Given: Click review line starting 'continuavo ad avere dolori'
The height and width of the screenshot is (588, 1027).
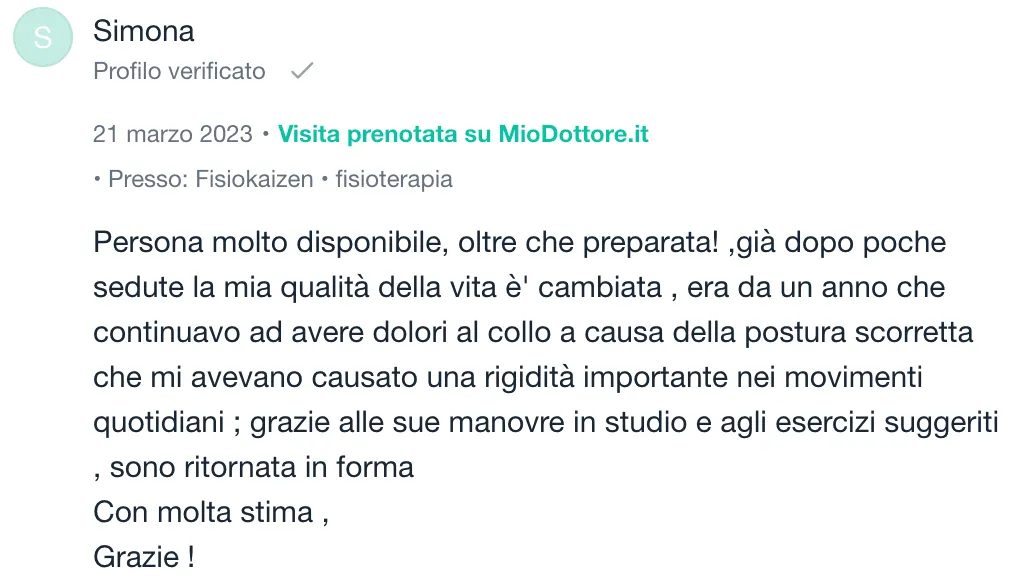Looking at the screenshot, I should click(x=533, y=333).
